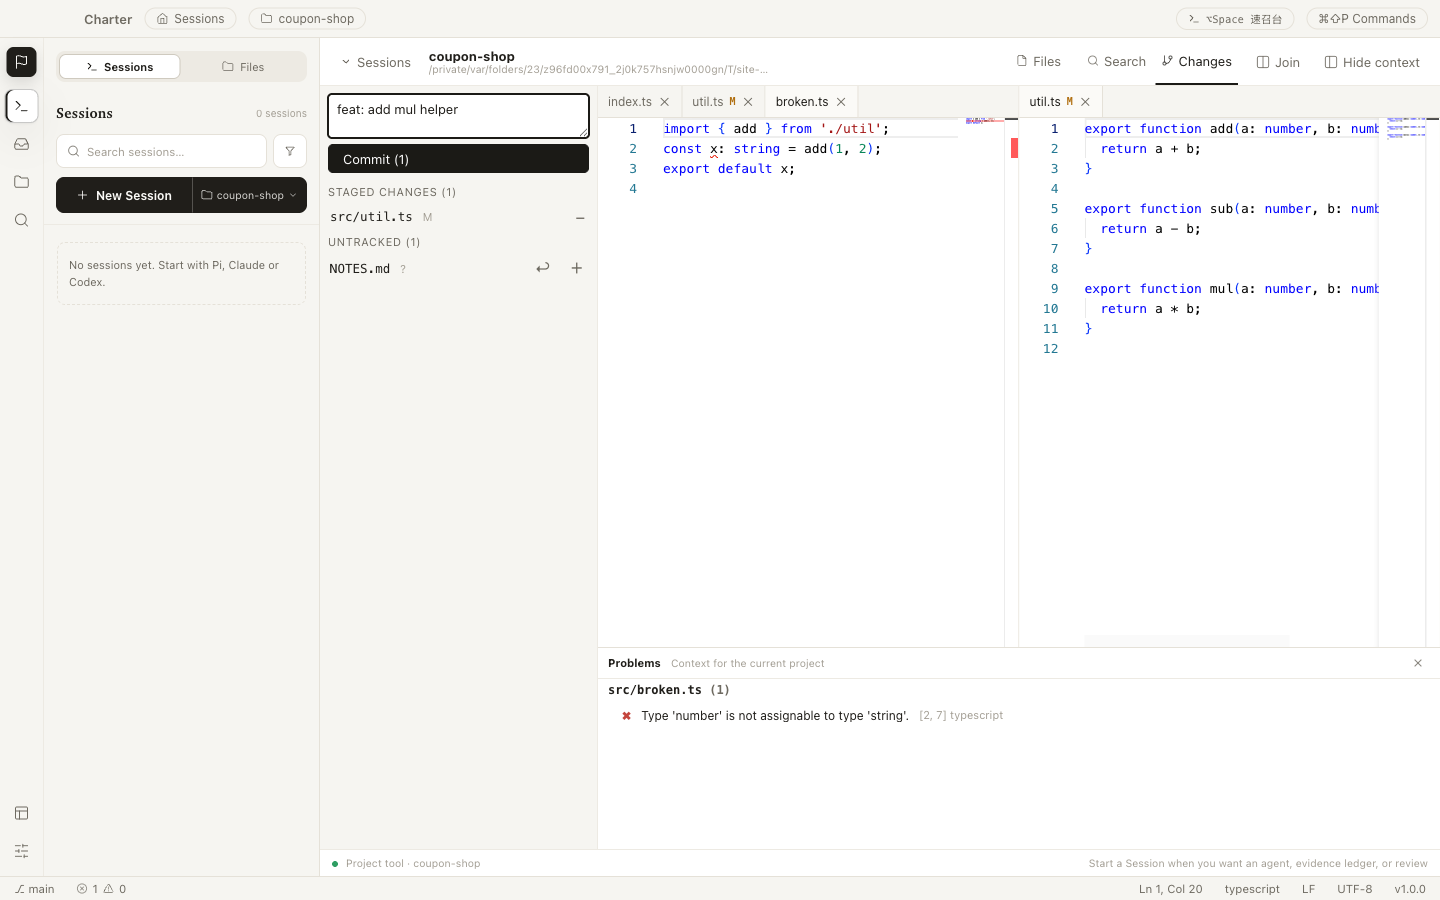1440x900 pixels.
Task: Toggle Hide context panel
Action: click(1372, 62)
